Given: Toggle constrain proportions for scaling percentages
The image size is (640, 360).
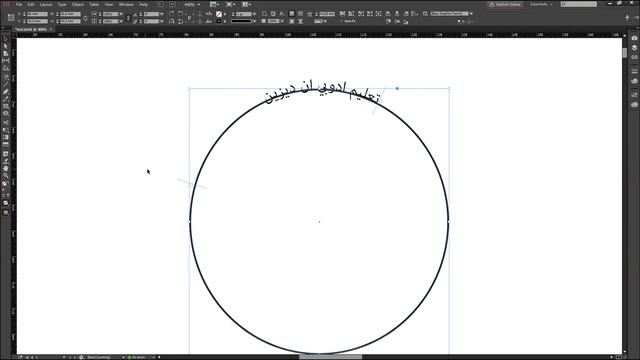Looking at the screenshot, I should (x=128, y=18).
